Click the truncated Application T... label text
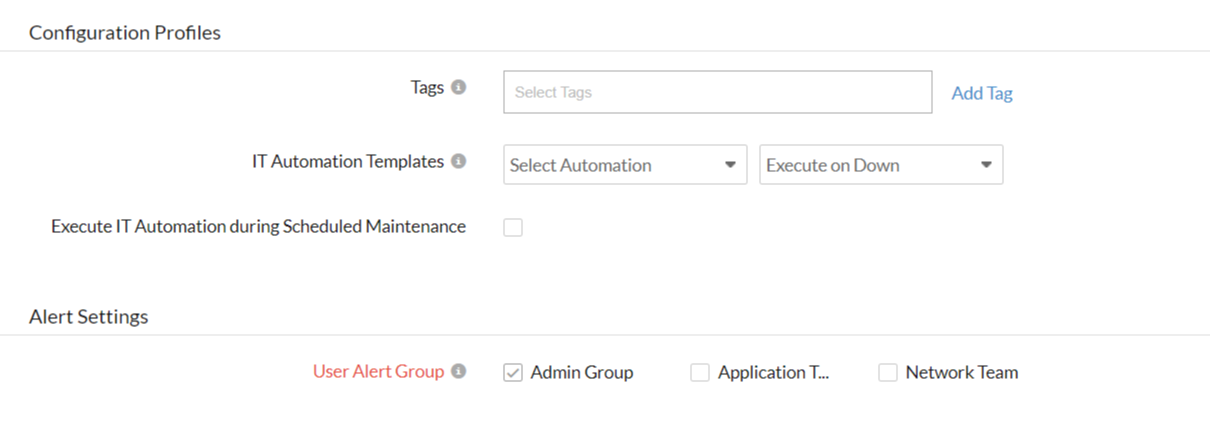Viewport: 1210px width, 433px height. [774, 372]
